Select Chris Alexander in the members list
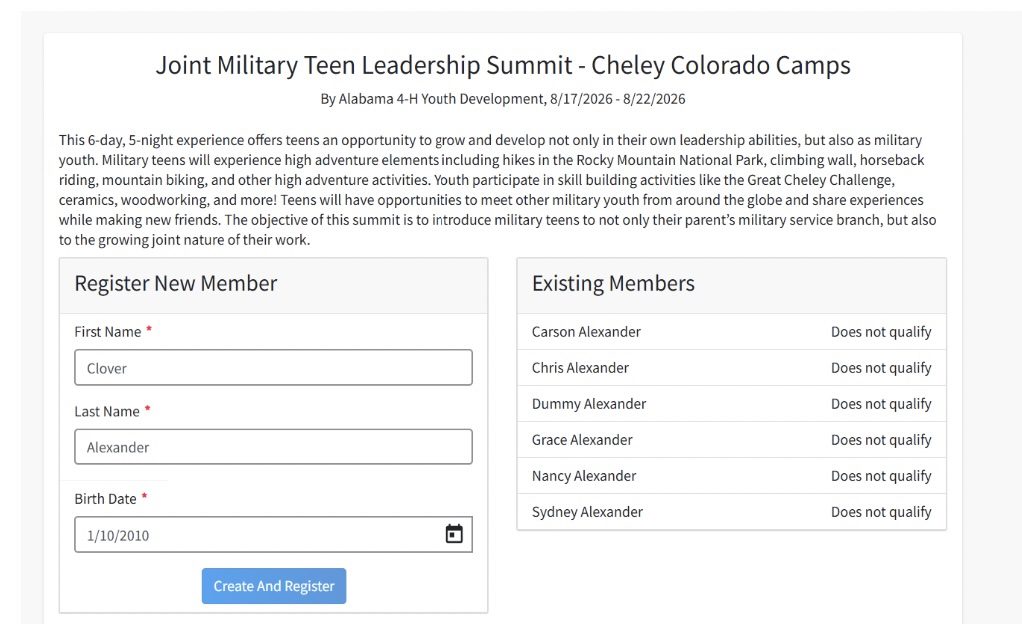 (580, 368)
